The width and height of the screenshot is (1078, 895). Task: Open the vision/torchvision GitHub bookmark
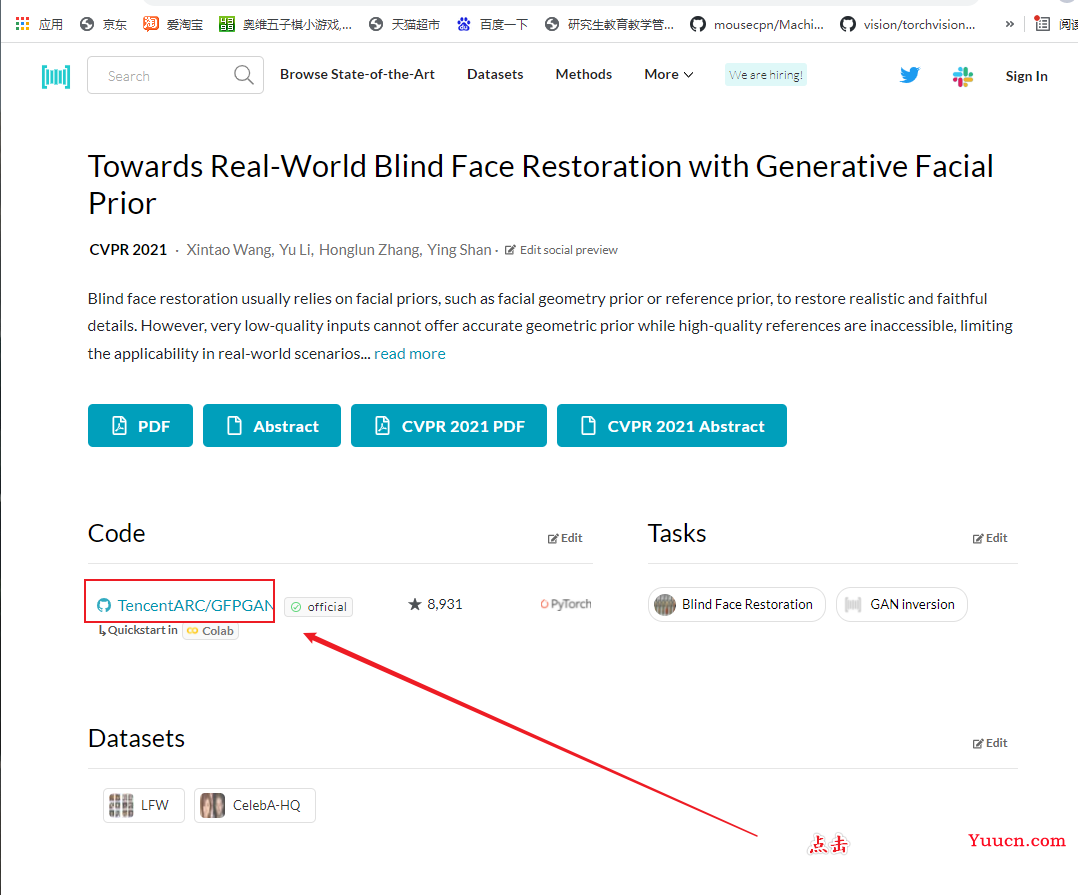(908, 25)
